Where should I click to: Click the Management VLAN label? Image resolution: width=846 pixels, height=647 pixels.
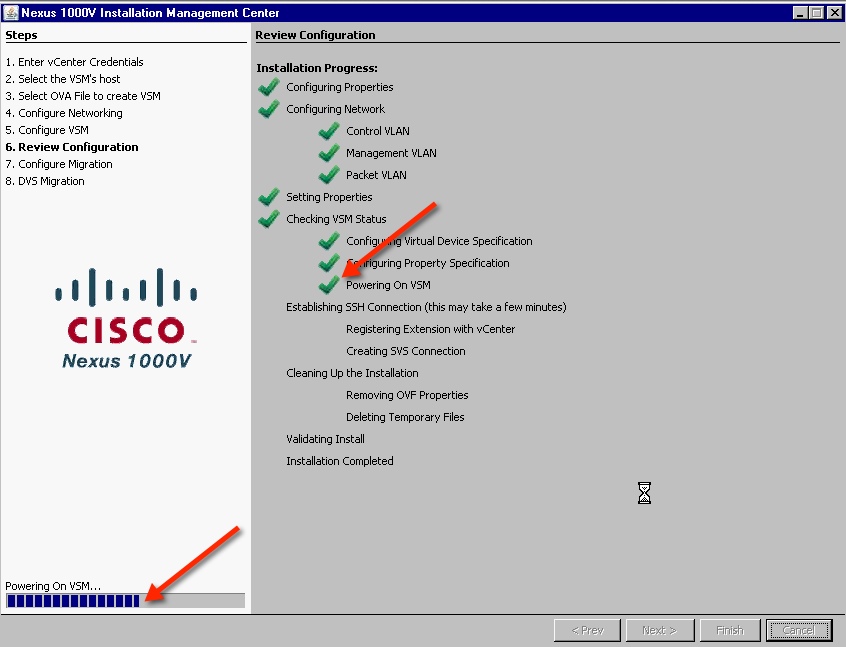click(x=391, y=153)
